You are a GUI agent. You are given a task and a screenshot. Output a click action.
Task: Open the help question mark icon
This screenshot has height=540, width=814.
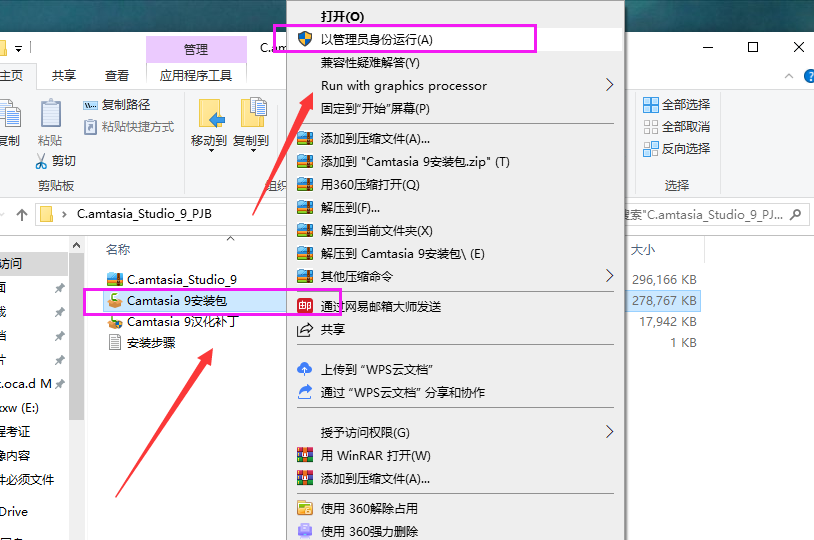(x=809, y=76)
